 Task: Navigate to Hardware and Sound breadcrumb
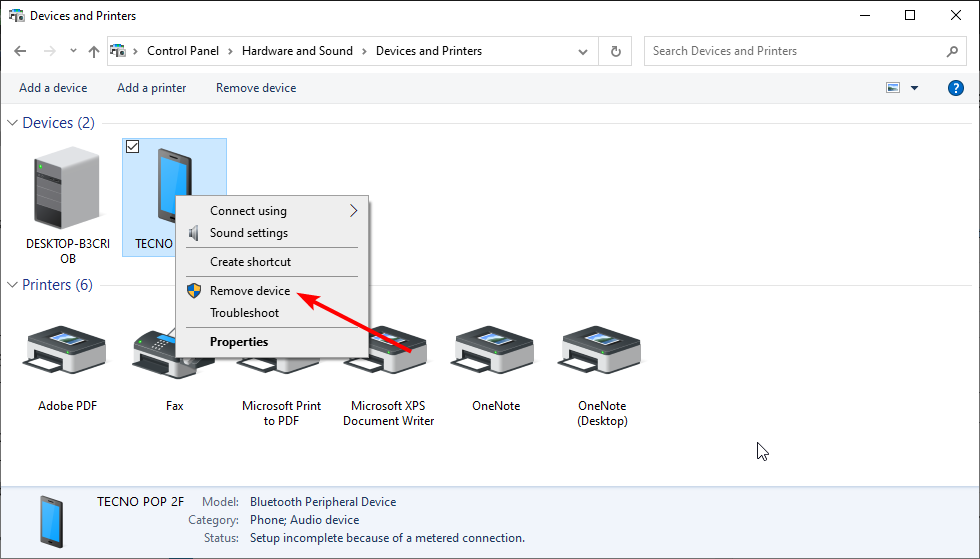[297, 51]
